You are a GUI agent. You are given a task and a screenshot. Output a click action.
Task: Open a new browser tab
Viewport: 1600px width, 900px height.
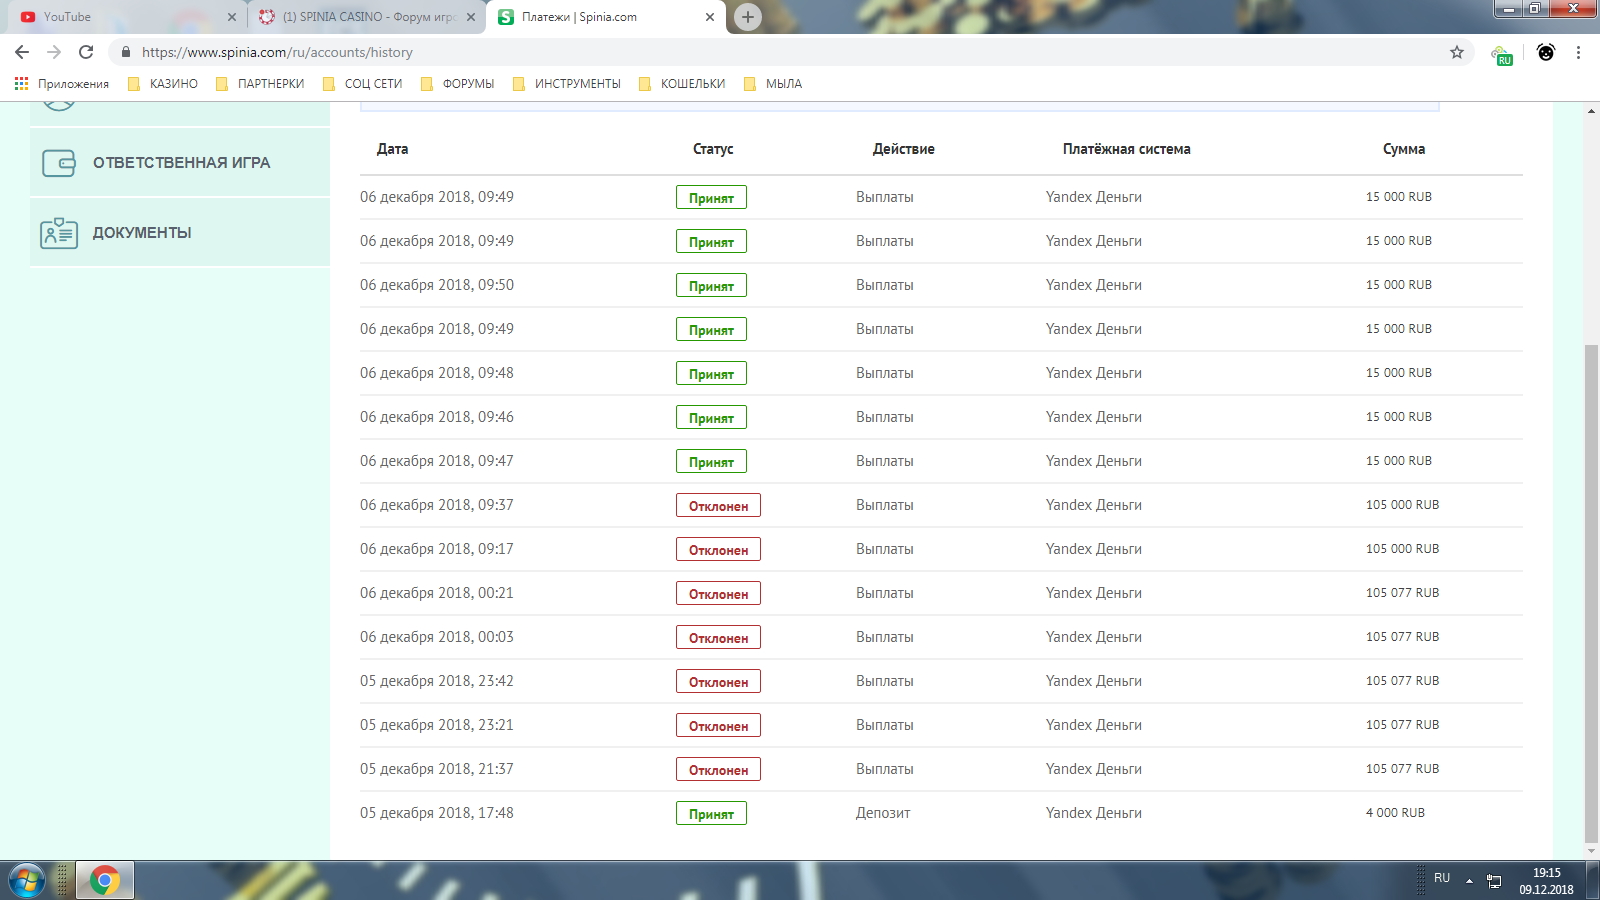[747, 17]
